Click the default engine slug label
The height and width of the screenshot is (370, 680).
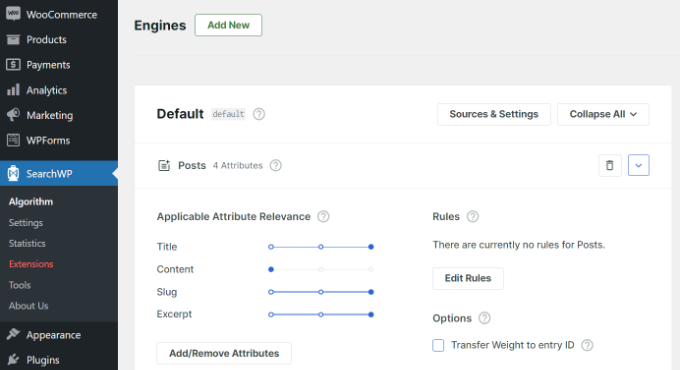228,114
